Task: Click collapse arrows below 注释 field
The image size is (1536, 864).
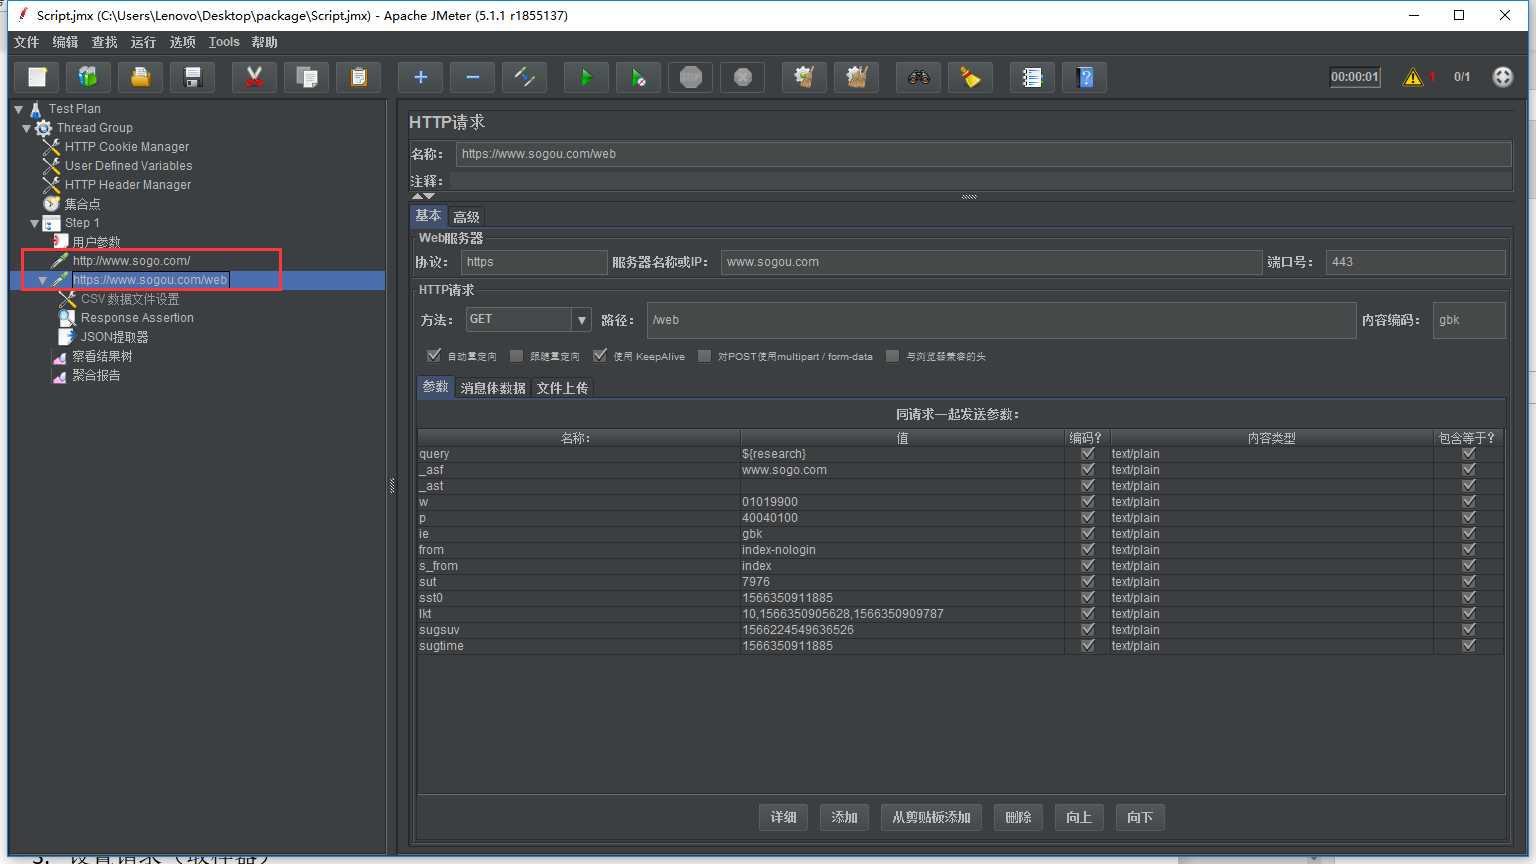Action: point(424,196)
